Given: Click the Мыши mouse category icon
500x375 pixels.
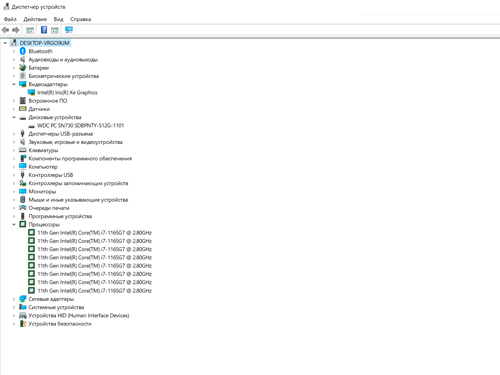Looking at the screenshot, I should coord(23,200).
